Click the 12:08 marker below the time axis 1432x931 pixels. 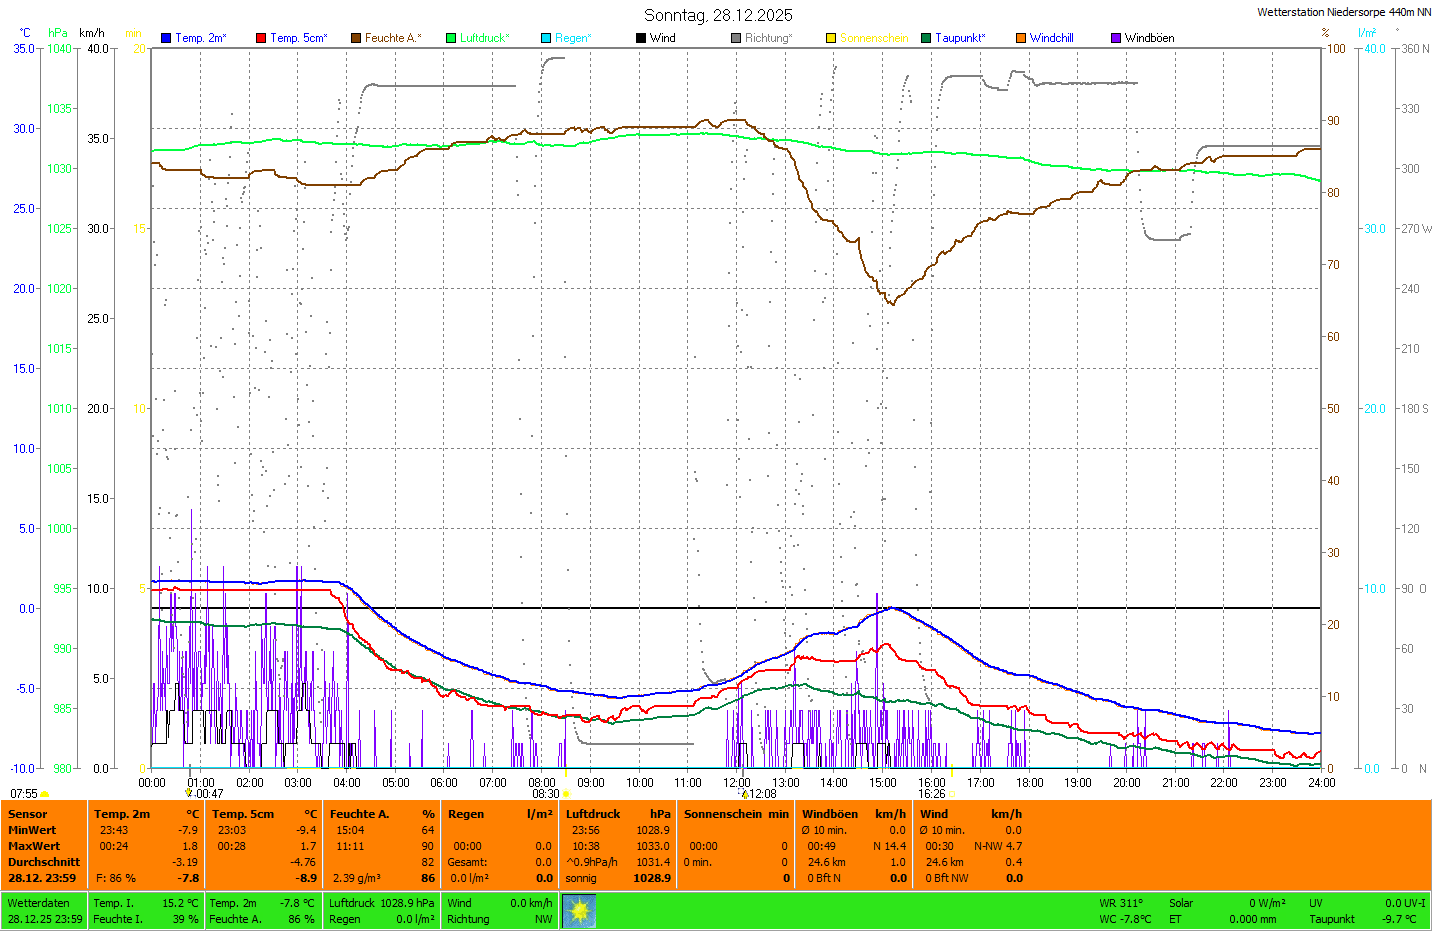(762, 794)
